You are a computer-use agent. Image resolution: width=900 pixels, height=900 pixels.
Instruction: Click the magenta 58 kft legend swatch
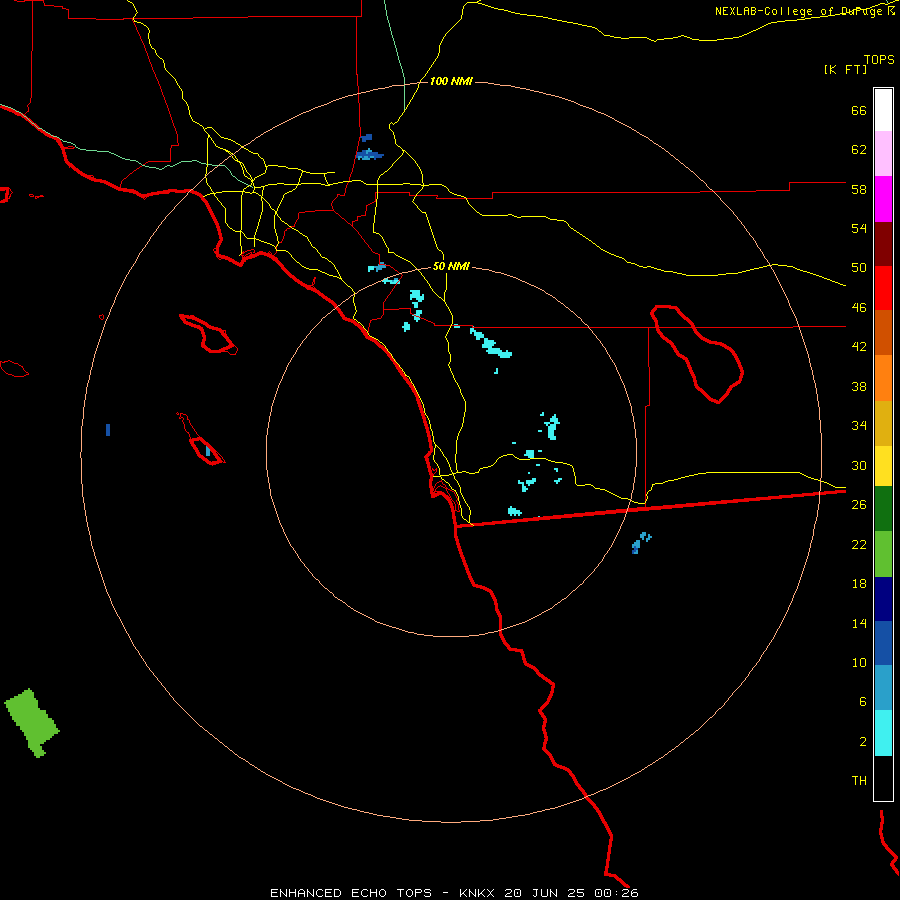pyautogui.click(x=883, y=199)
